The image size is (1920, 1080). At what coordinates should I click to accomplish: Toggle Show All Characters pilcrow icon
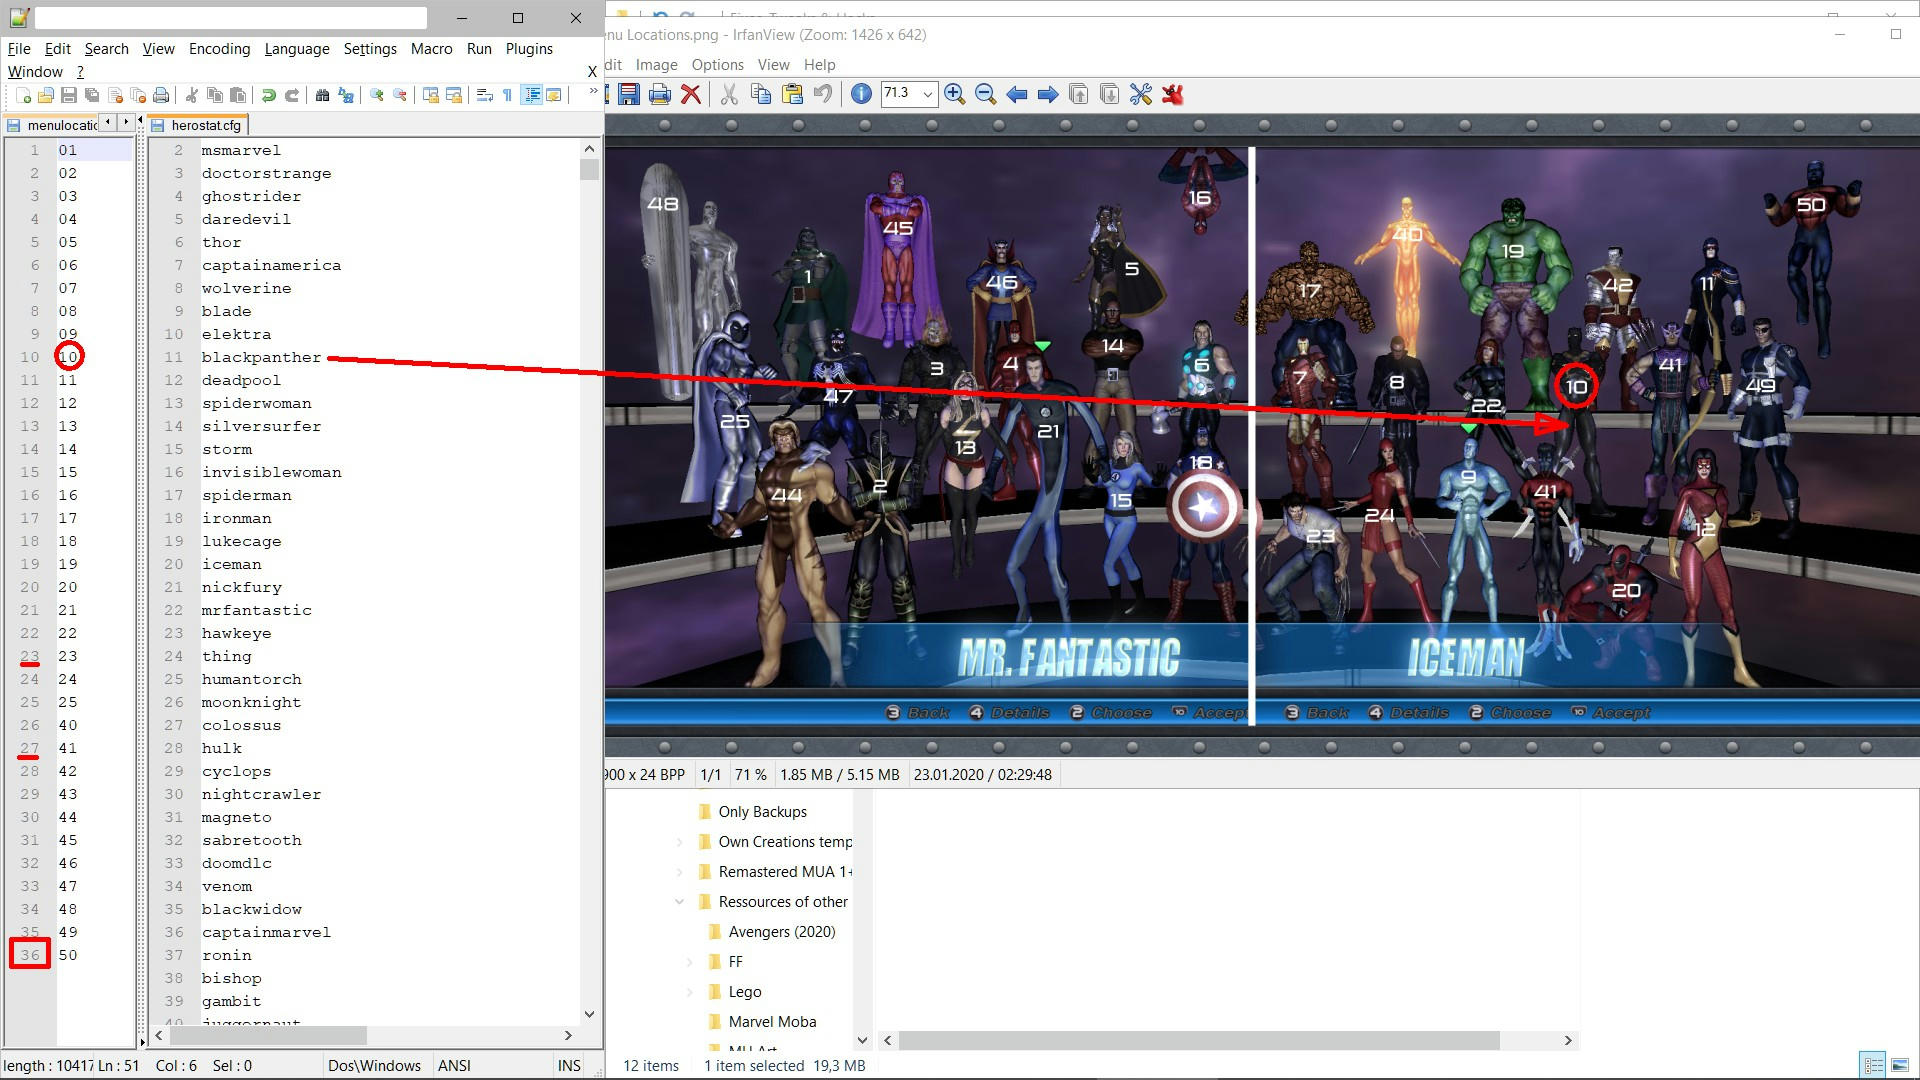(508, 95)
